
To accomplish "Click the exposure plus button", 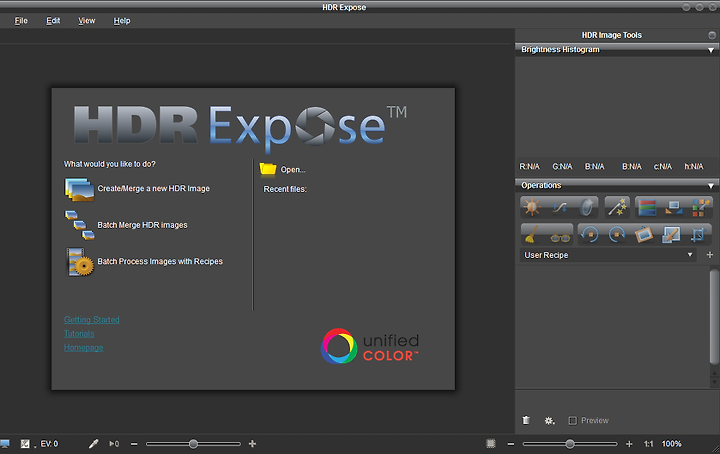I will pyautogui.click(x=252, y=443).
